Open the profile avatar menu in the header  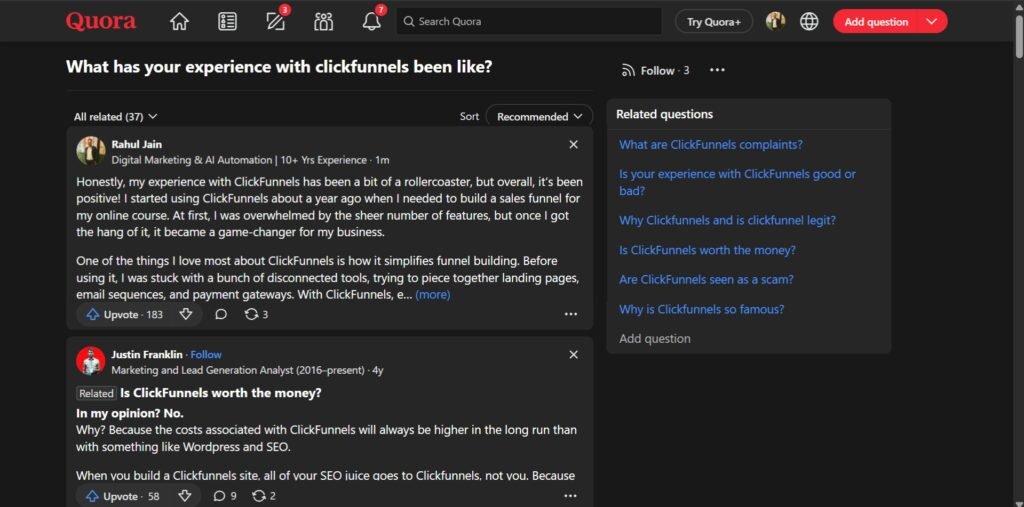pyautogui.click(x=775, y=22)
